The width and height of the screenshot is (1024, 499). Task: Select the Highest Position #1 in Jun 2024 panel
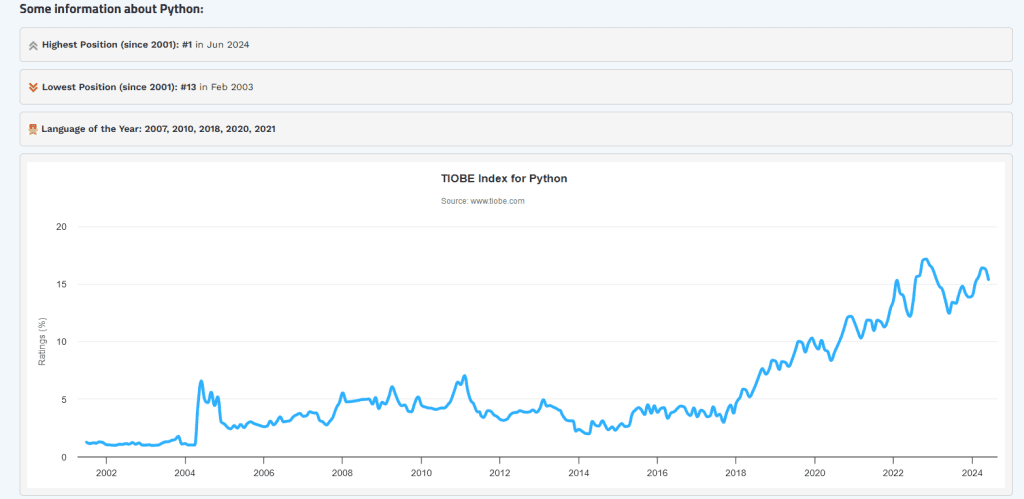click(516, 45)
